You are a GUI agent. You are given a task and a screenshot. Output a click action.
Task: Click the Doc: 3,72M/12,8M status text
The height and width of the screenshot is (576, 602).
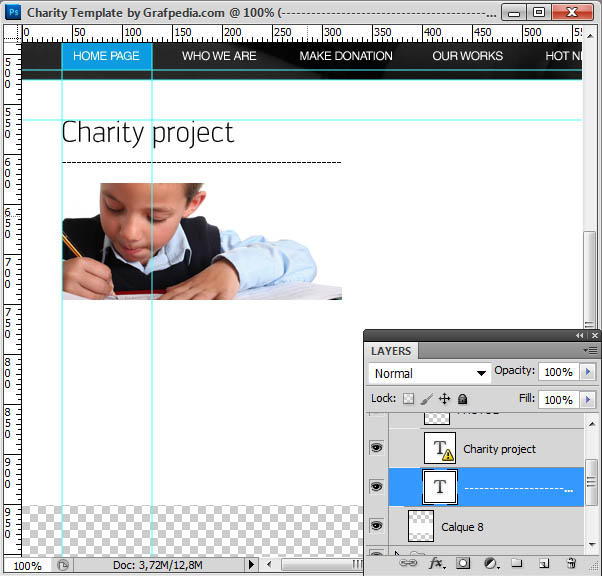tap(158, 565)
